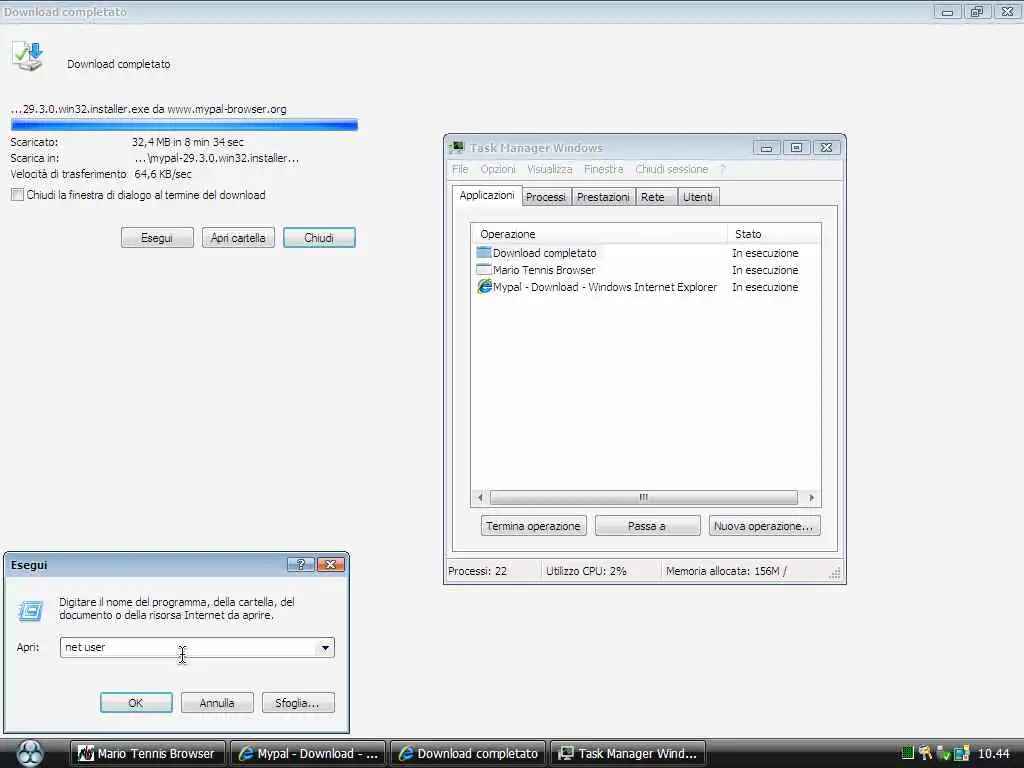Select the Mypal - Download Internet Explorer row
1024x768 pixels.
pyautogui.click(x=645, y=287)
